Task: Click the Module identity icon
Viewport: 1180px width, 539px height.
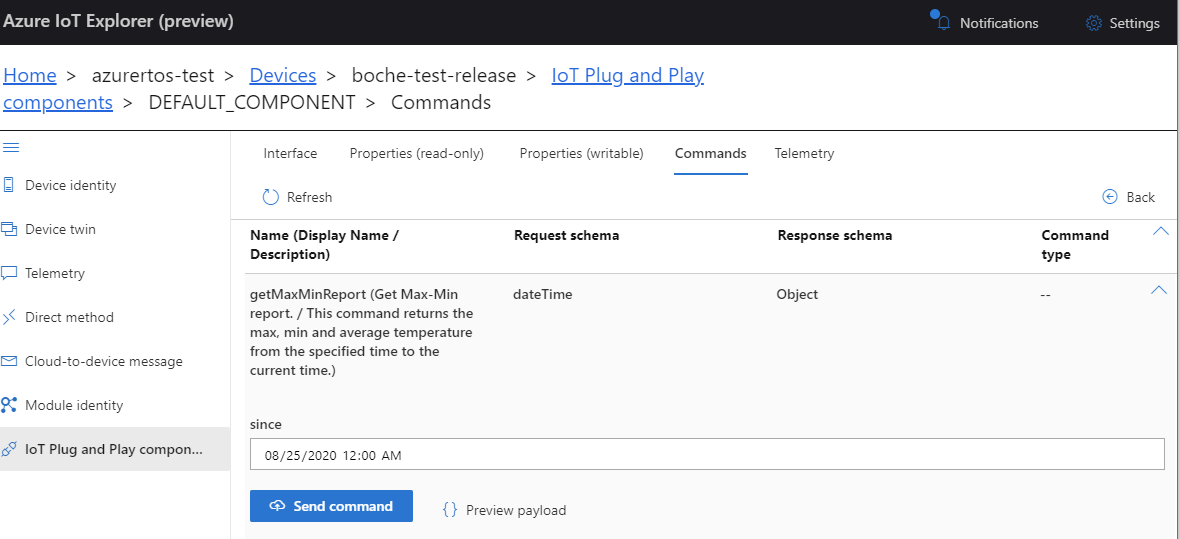Action: tap(10, 405)
